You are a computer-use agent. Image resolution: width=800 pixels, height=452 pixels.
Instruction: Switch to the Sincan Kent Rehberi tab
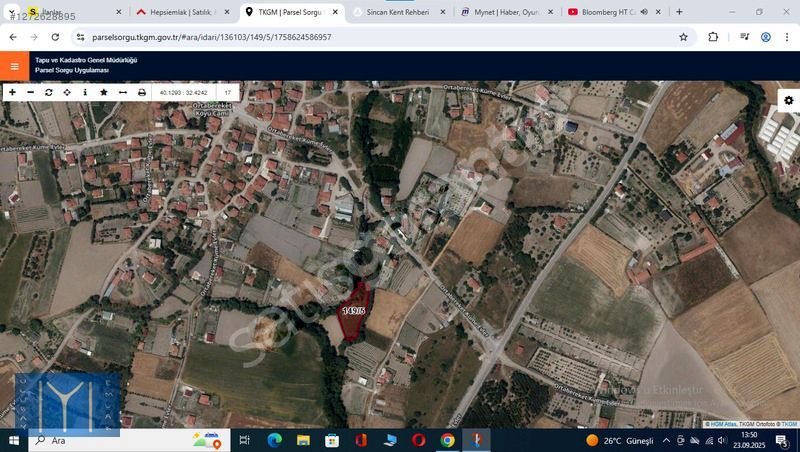coord(400,12)
